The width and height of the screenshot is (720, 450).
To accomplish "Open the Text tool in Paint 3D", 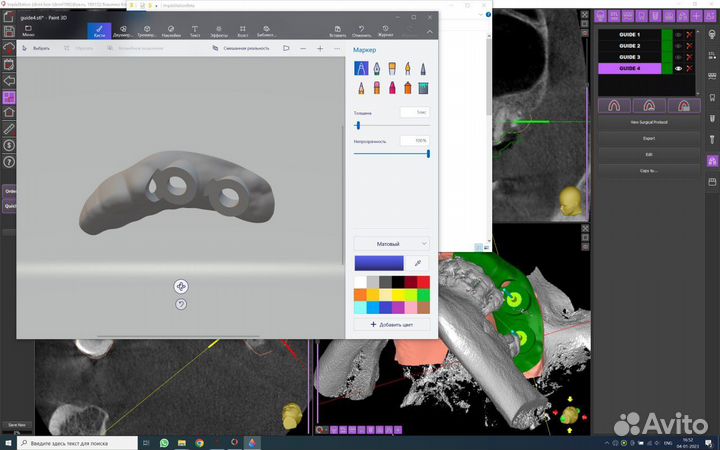I will point(194,31).
